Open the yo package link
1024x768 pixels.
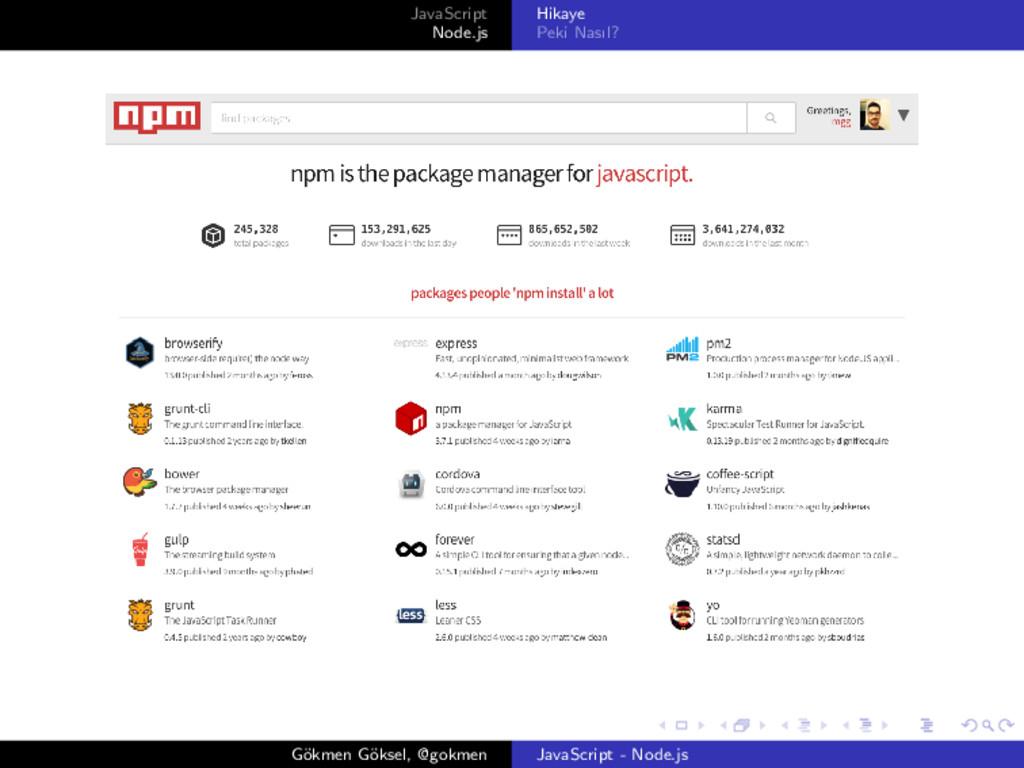(x=712, y=606)
